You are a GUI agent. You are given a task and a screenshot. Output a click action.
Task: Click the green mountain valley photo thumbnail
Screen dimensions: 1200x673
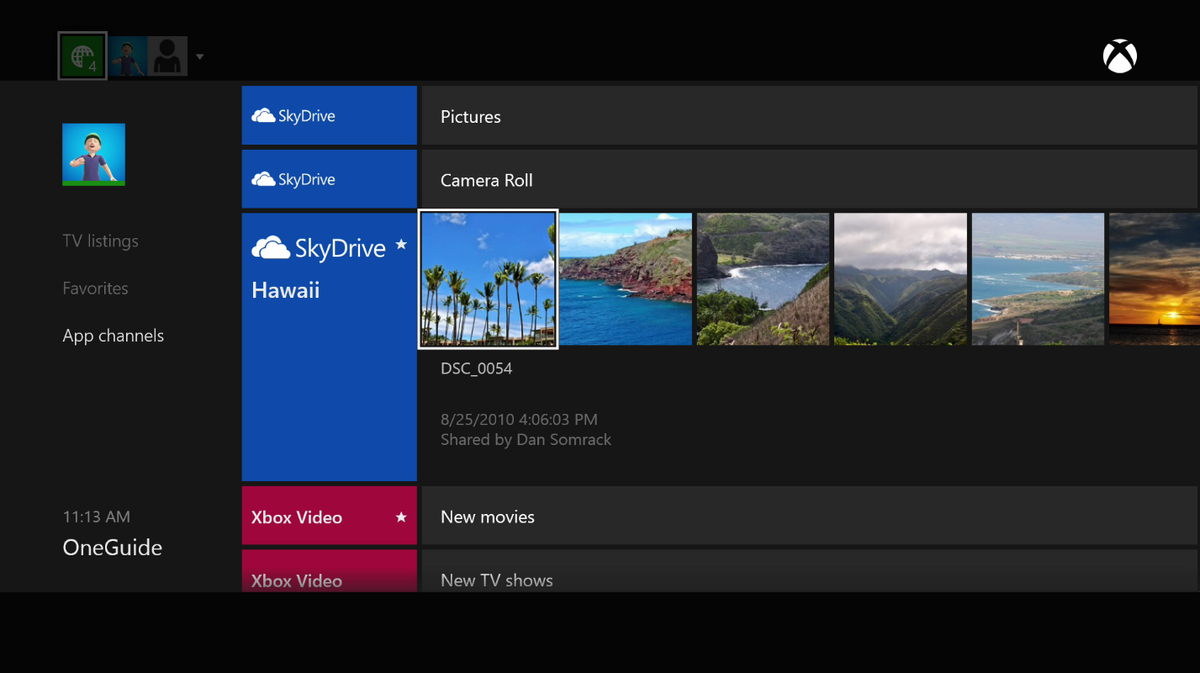click(x=900, y=279)
